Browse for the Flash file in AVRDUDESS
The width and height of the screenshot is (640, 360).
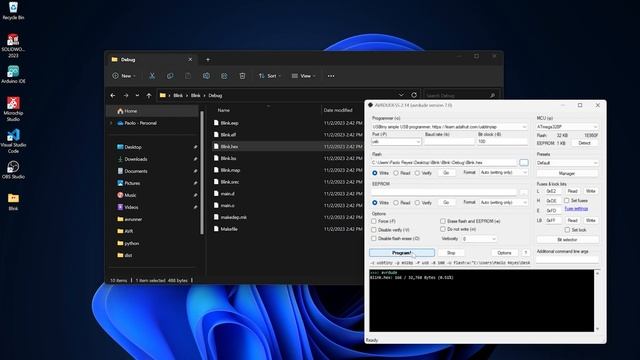[x=524, y=162]
